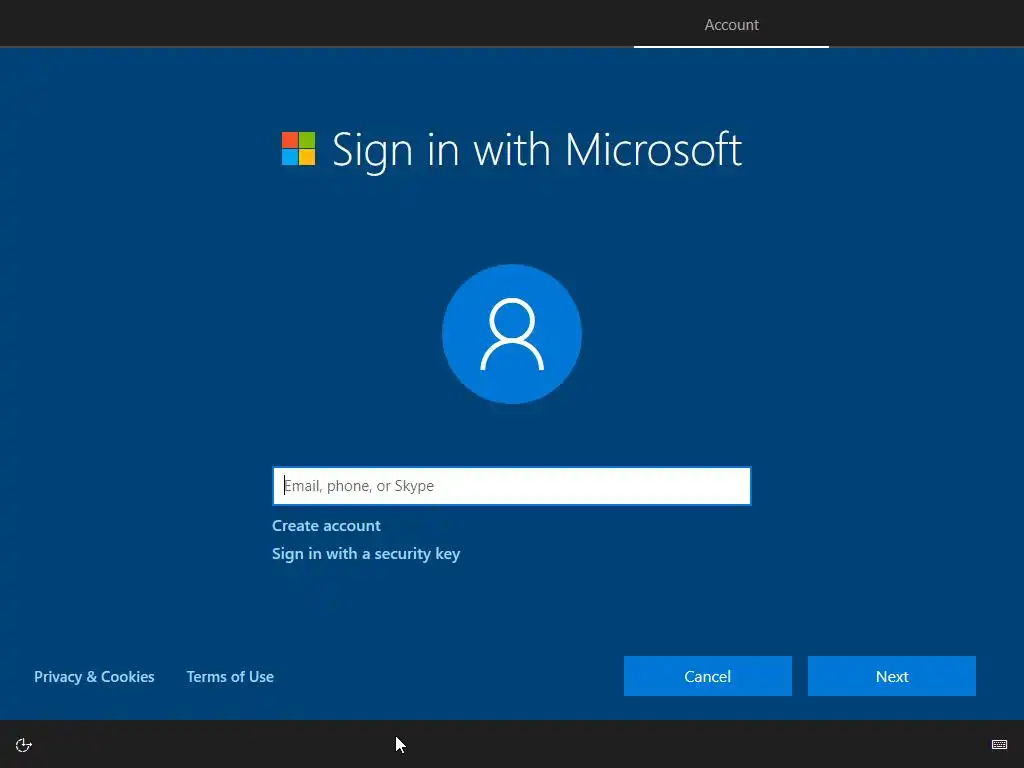This screenshot has width=1024, height=768.
Task: Click the Next button
Action: click(891, 676)
